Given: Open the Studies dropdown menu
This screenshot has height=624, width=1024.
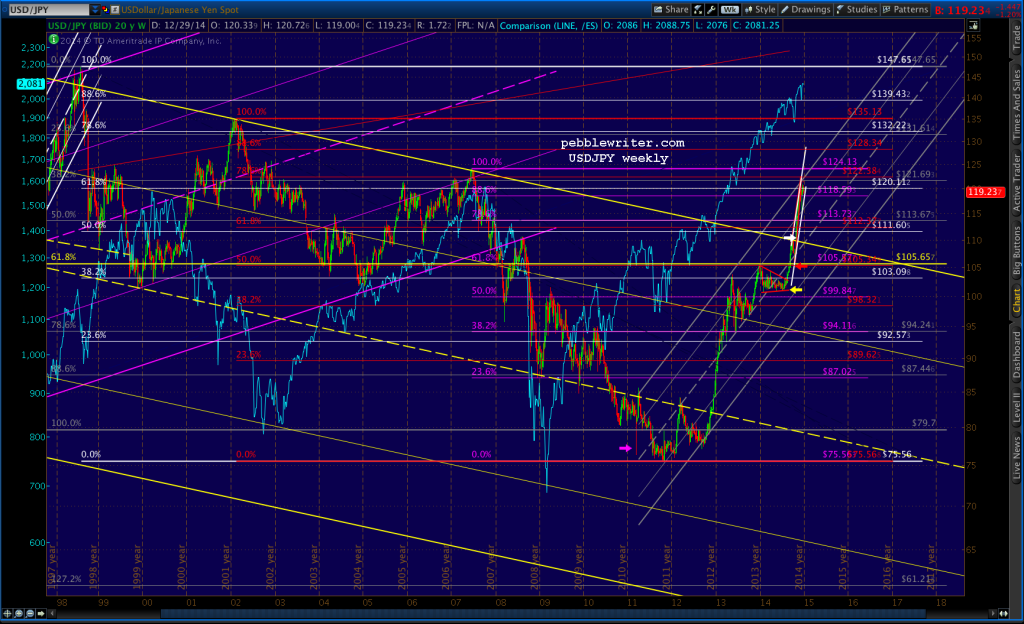Looking at the screenshot, I should pos(859,7).
